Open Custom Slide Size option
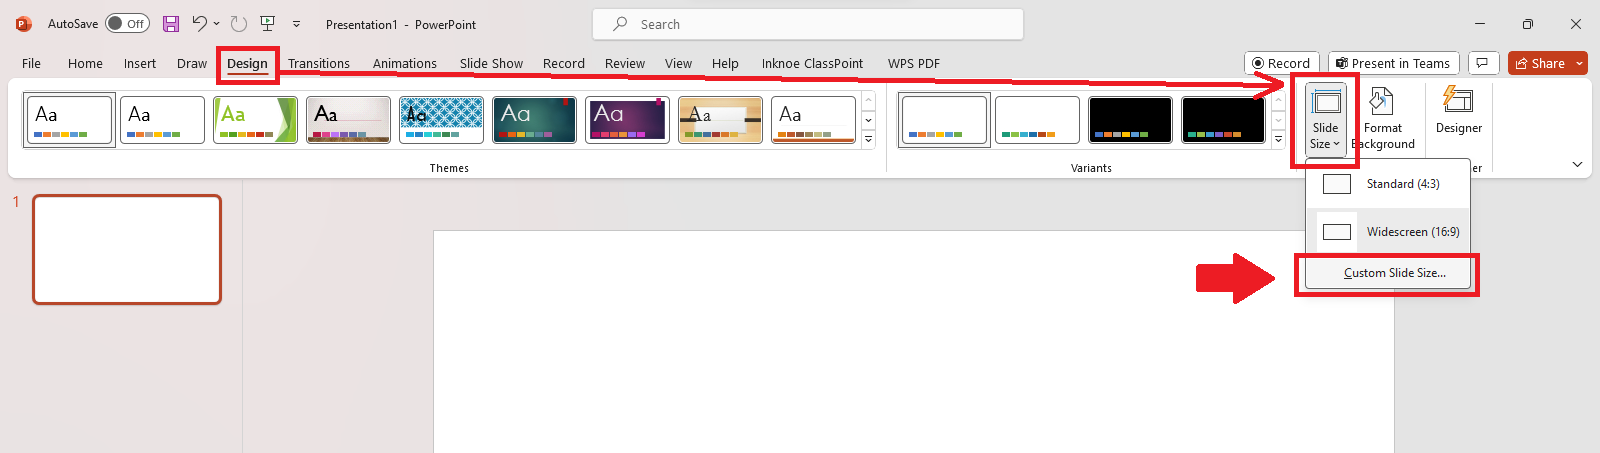 point(1388,273)
